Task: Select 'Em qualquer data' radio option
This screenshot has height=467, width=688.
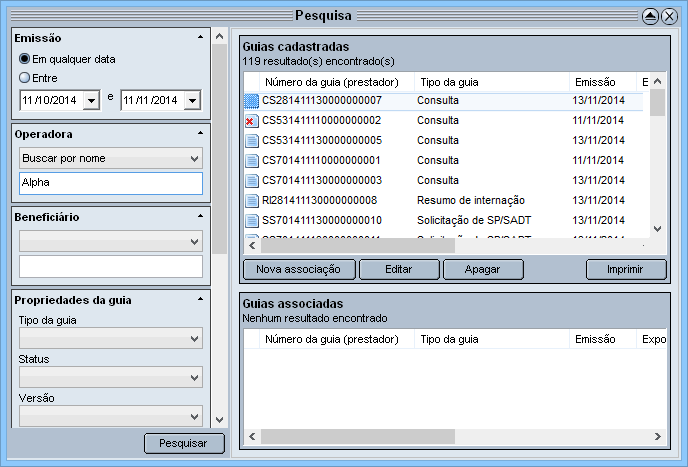Action: (25, 59)
